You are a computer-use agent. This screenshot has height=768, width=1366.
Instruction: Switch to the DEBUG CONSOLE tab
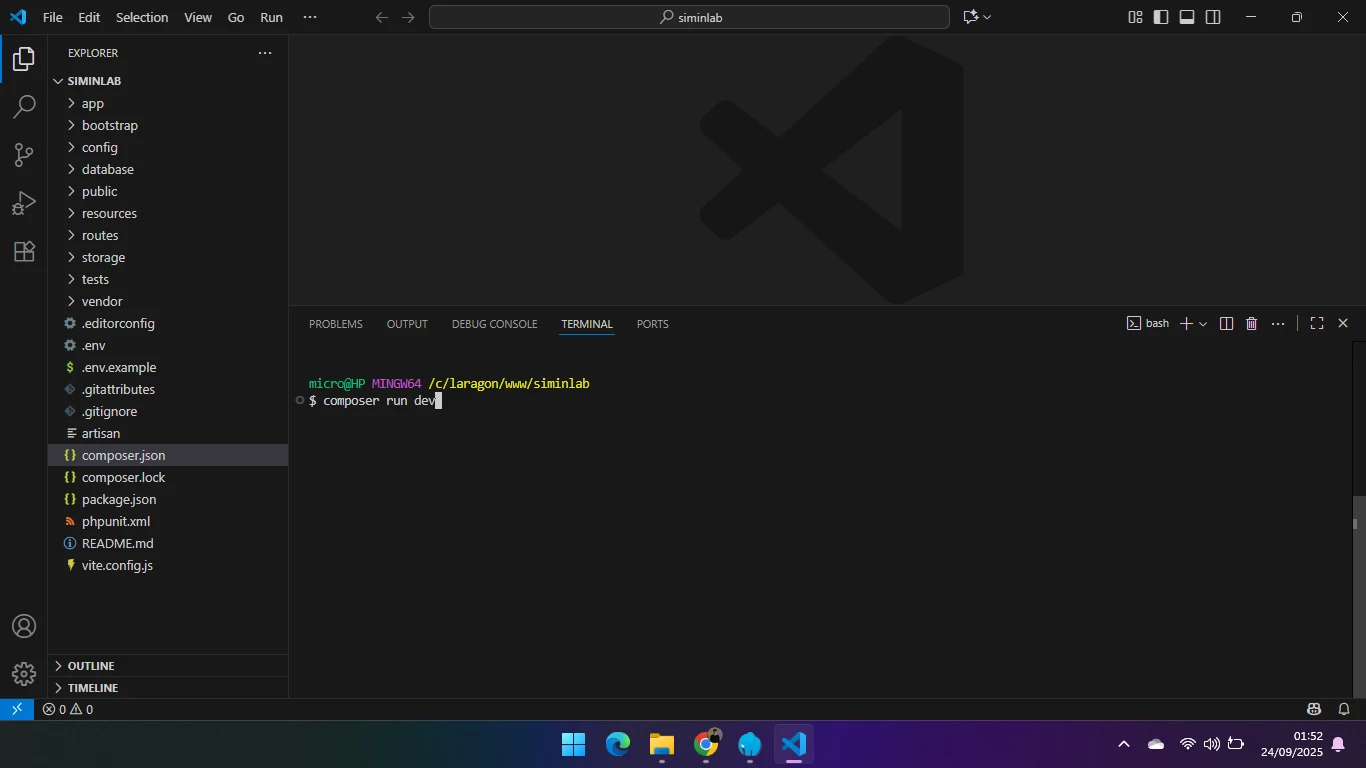click(494, 324)
